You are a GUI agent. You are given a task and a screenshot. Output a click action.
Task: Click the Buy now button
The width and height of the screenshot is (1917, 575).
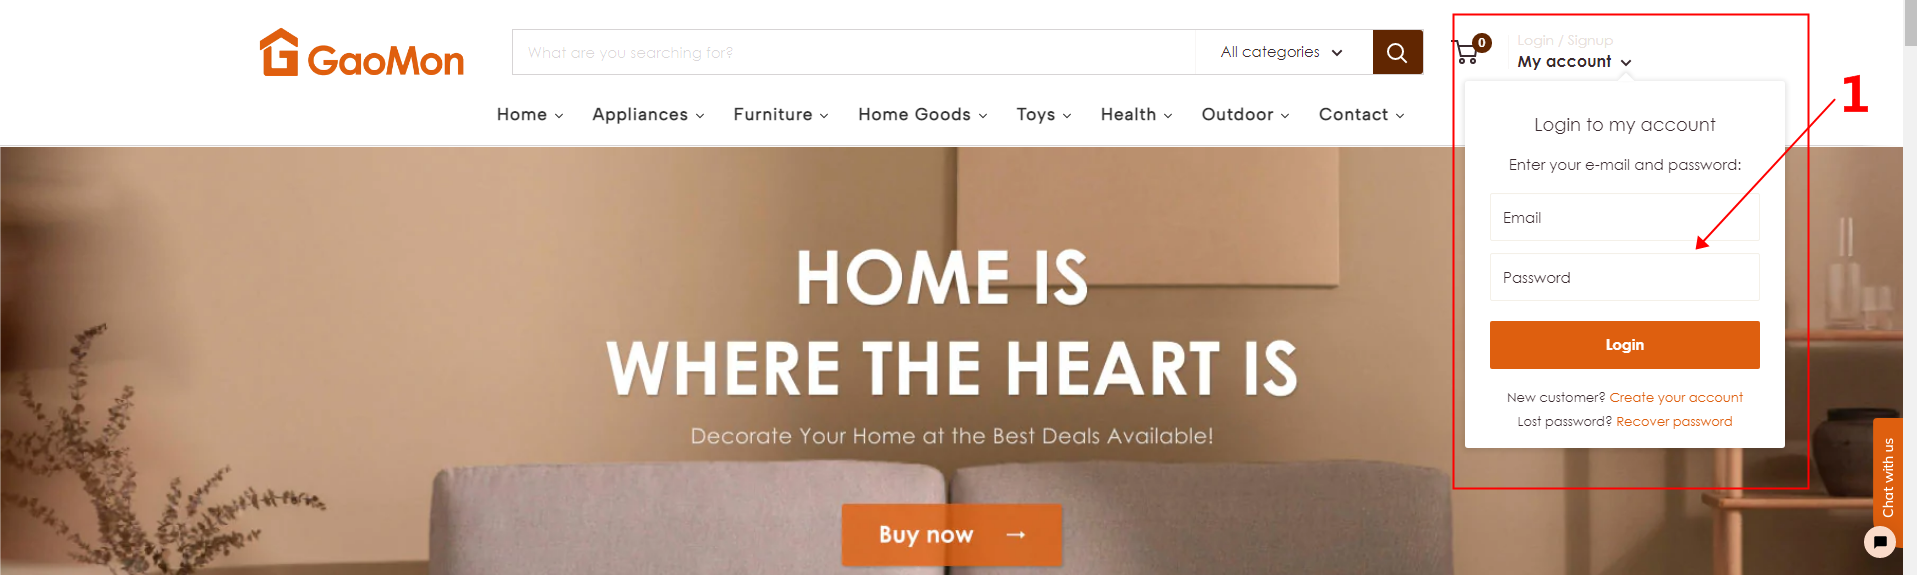tap(951, 535)
